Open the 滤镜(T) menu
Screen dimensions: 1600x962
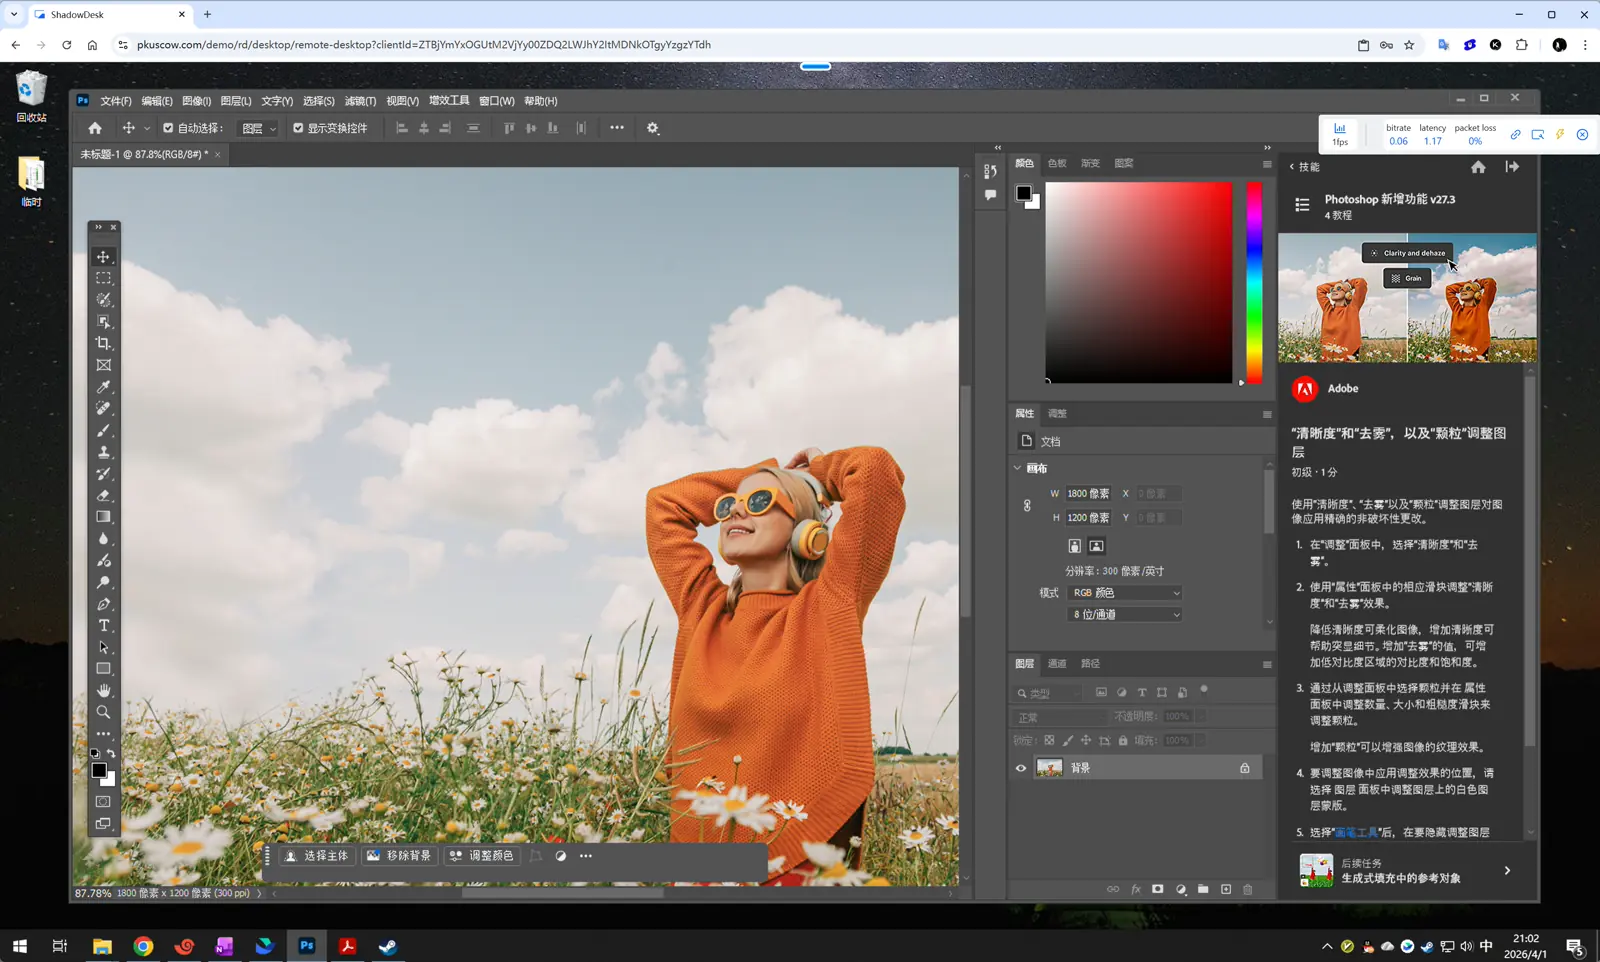coord(360,101)
